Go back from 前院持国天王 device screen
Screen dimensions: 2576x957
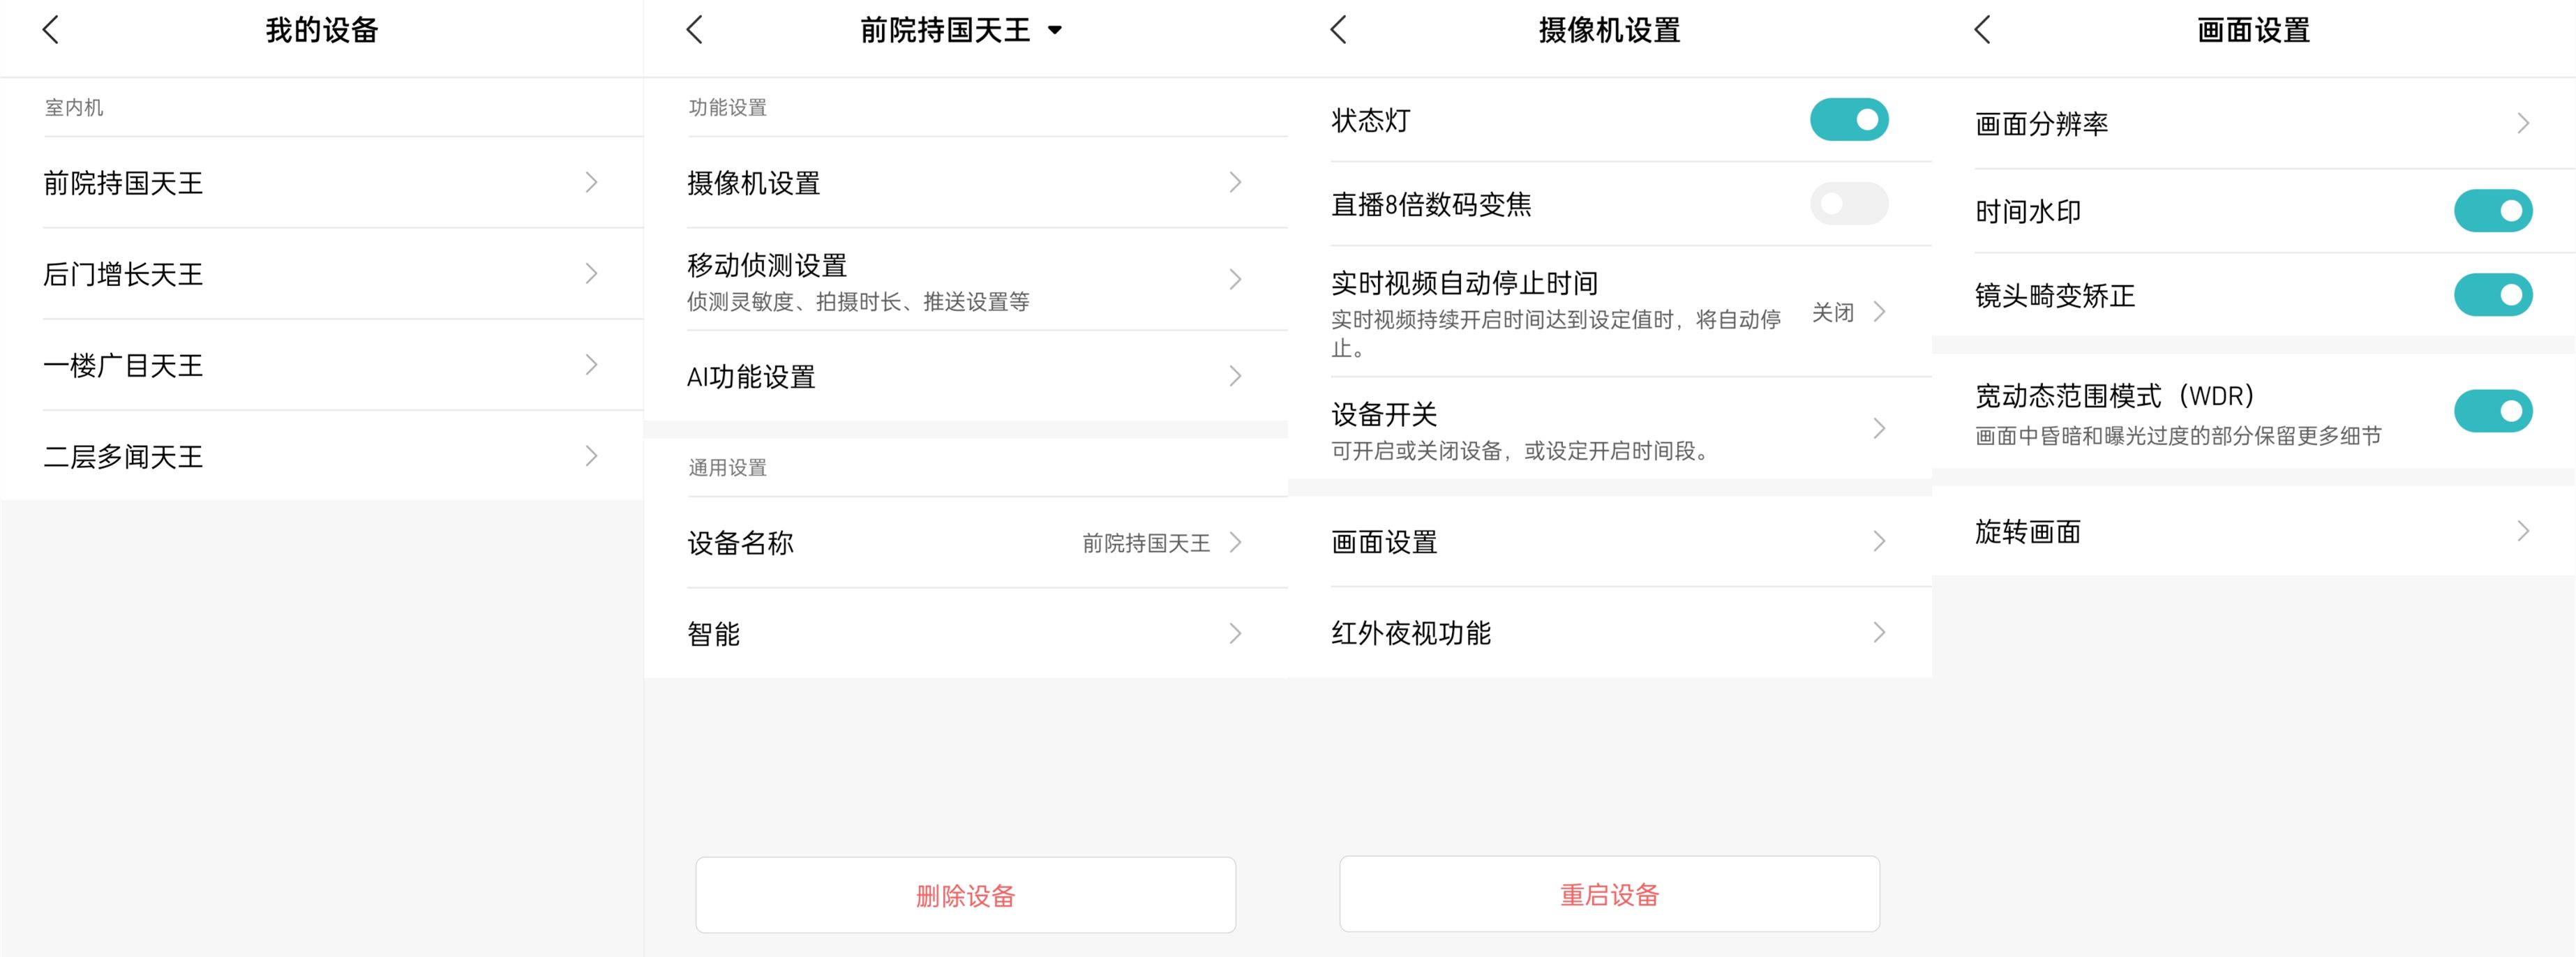point(695,30)
